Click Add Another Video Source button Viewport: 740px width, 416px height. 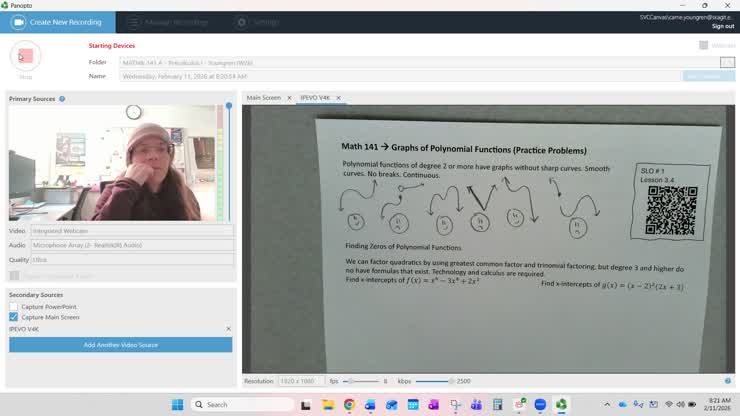pos(120,345)
